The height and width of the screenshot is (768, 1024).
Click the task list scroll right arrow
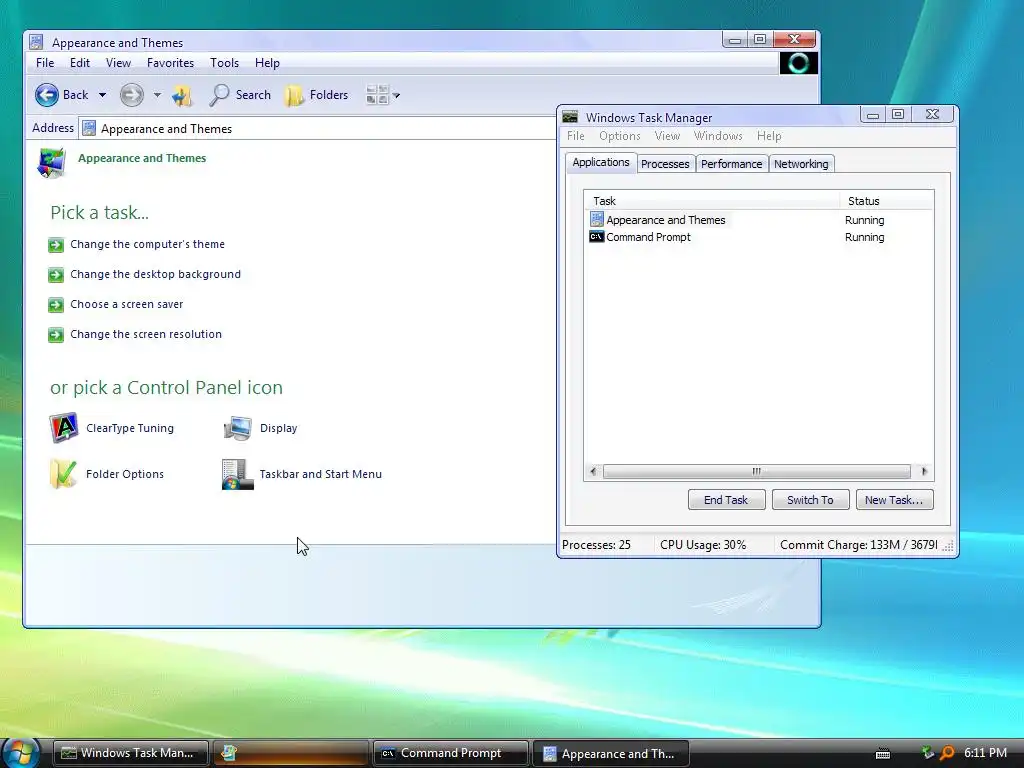click(923, 472)
